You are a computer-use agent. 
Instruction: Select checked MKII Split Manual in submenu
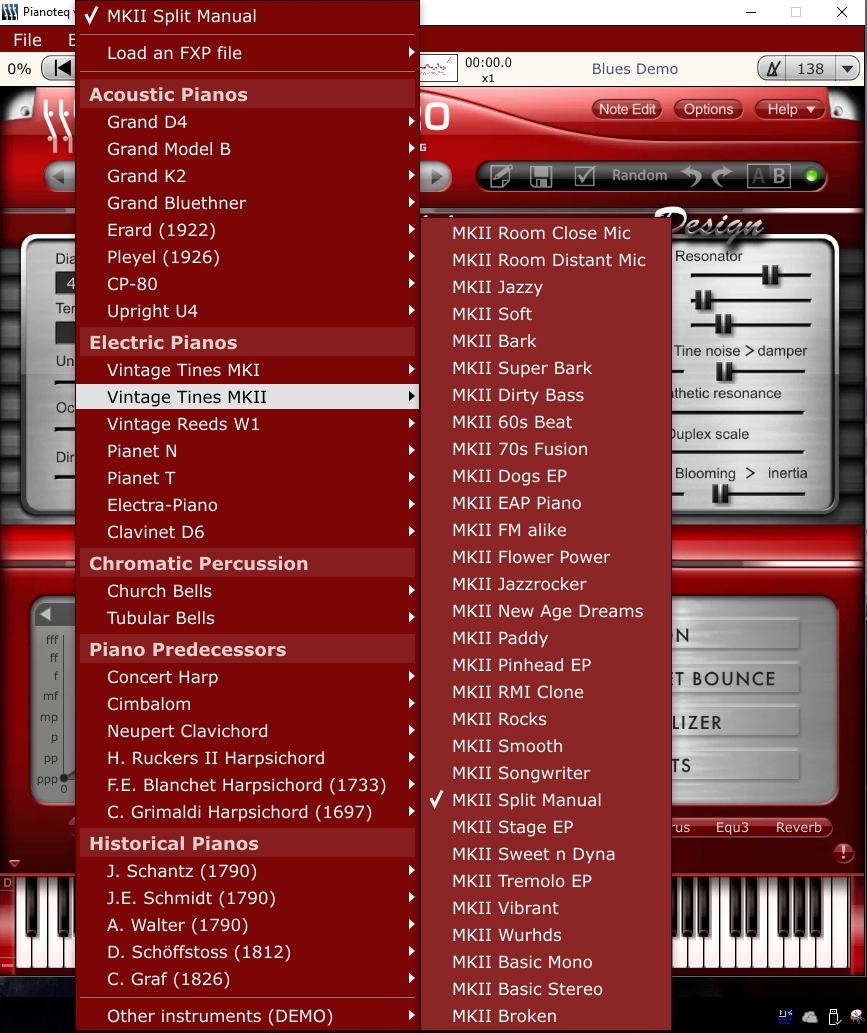(x=545, y=800)
